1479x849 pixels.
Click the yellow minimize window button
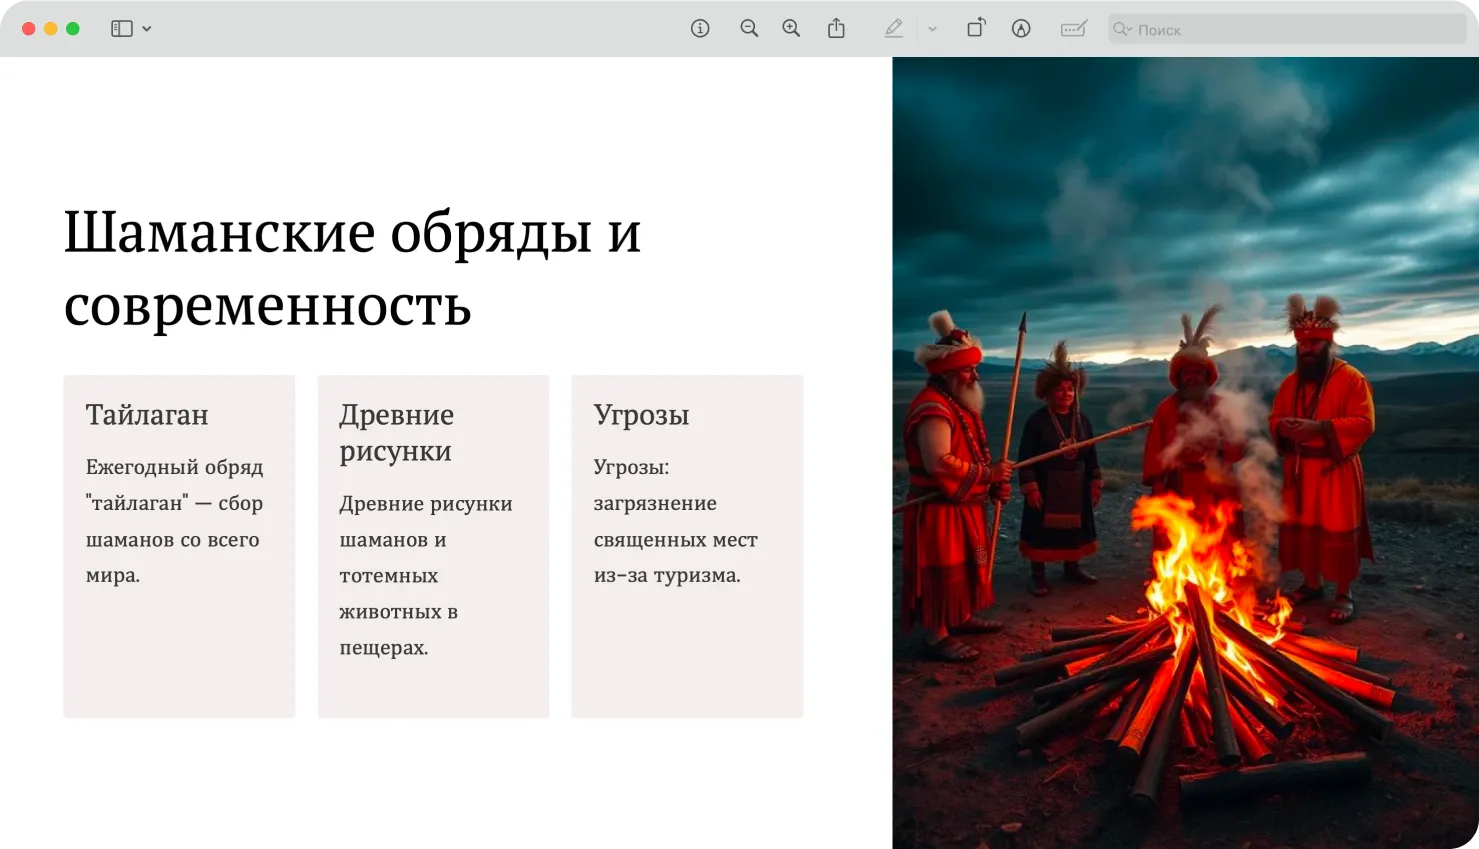[51, 29]
